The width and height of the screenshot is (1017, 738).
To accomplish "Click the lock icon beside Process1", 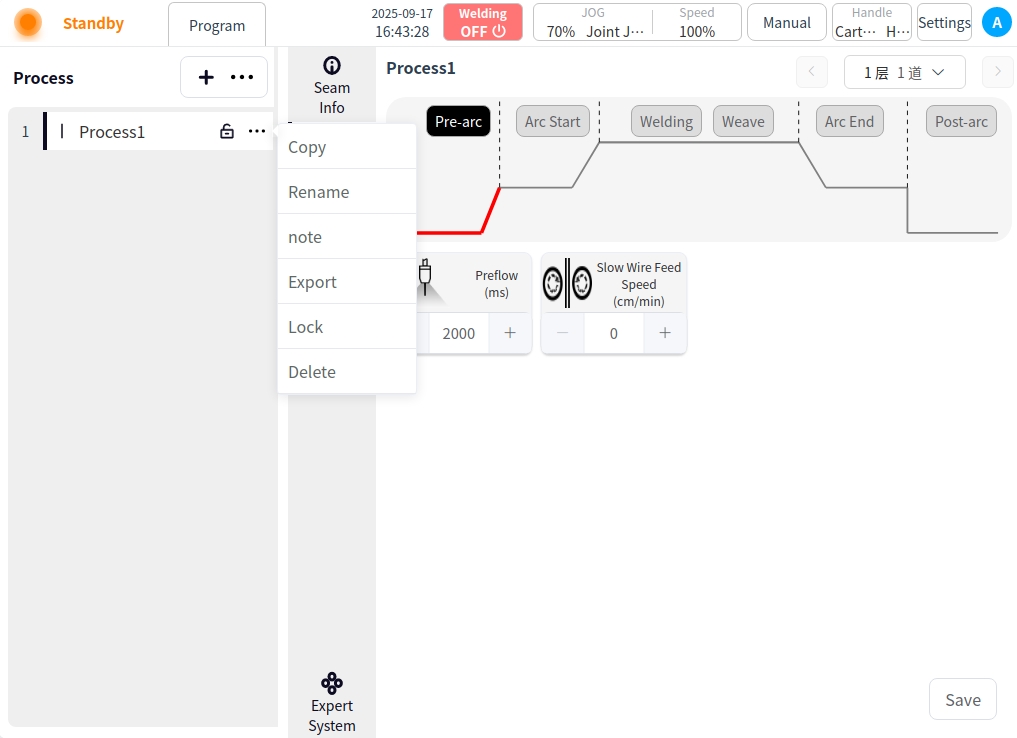I will tap(227, 132).
